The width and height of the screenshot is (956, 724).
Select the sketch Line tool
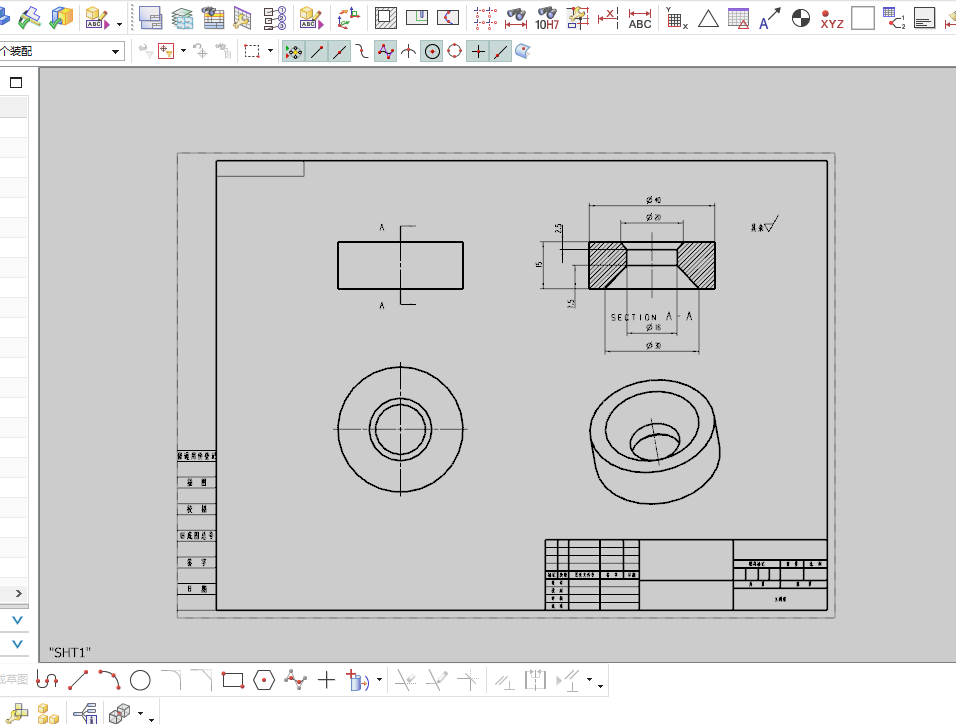[x=78, y=680]
